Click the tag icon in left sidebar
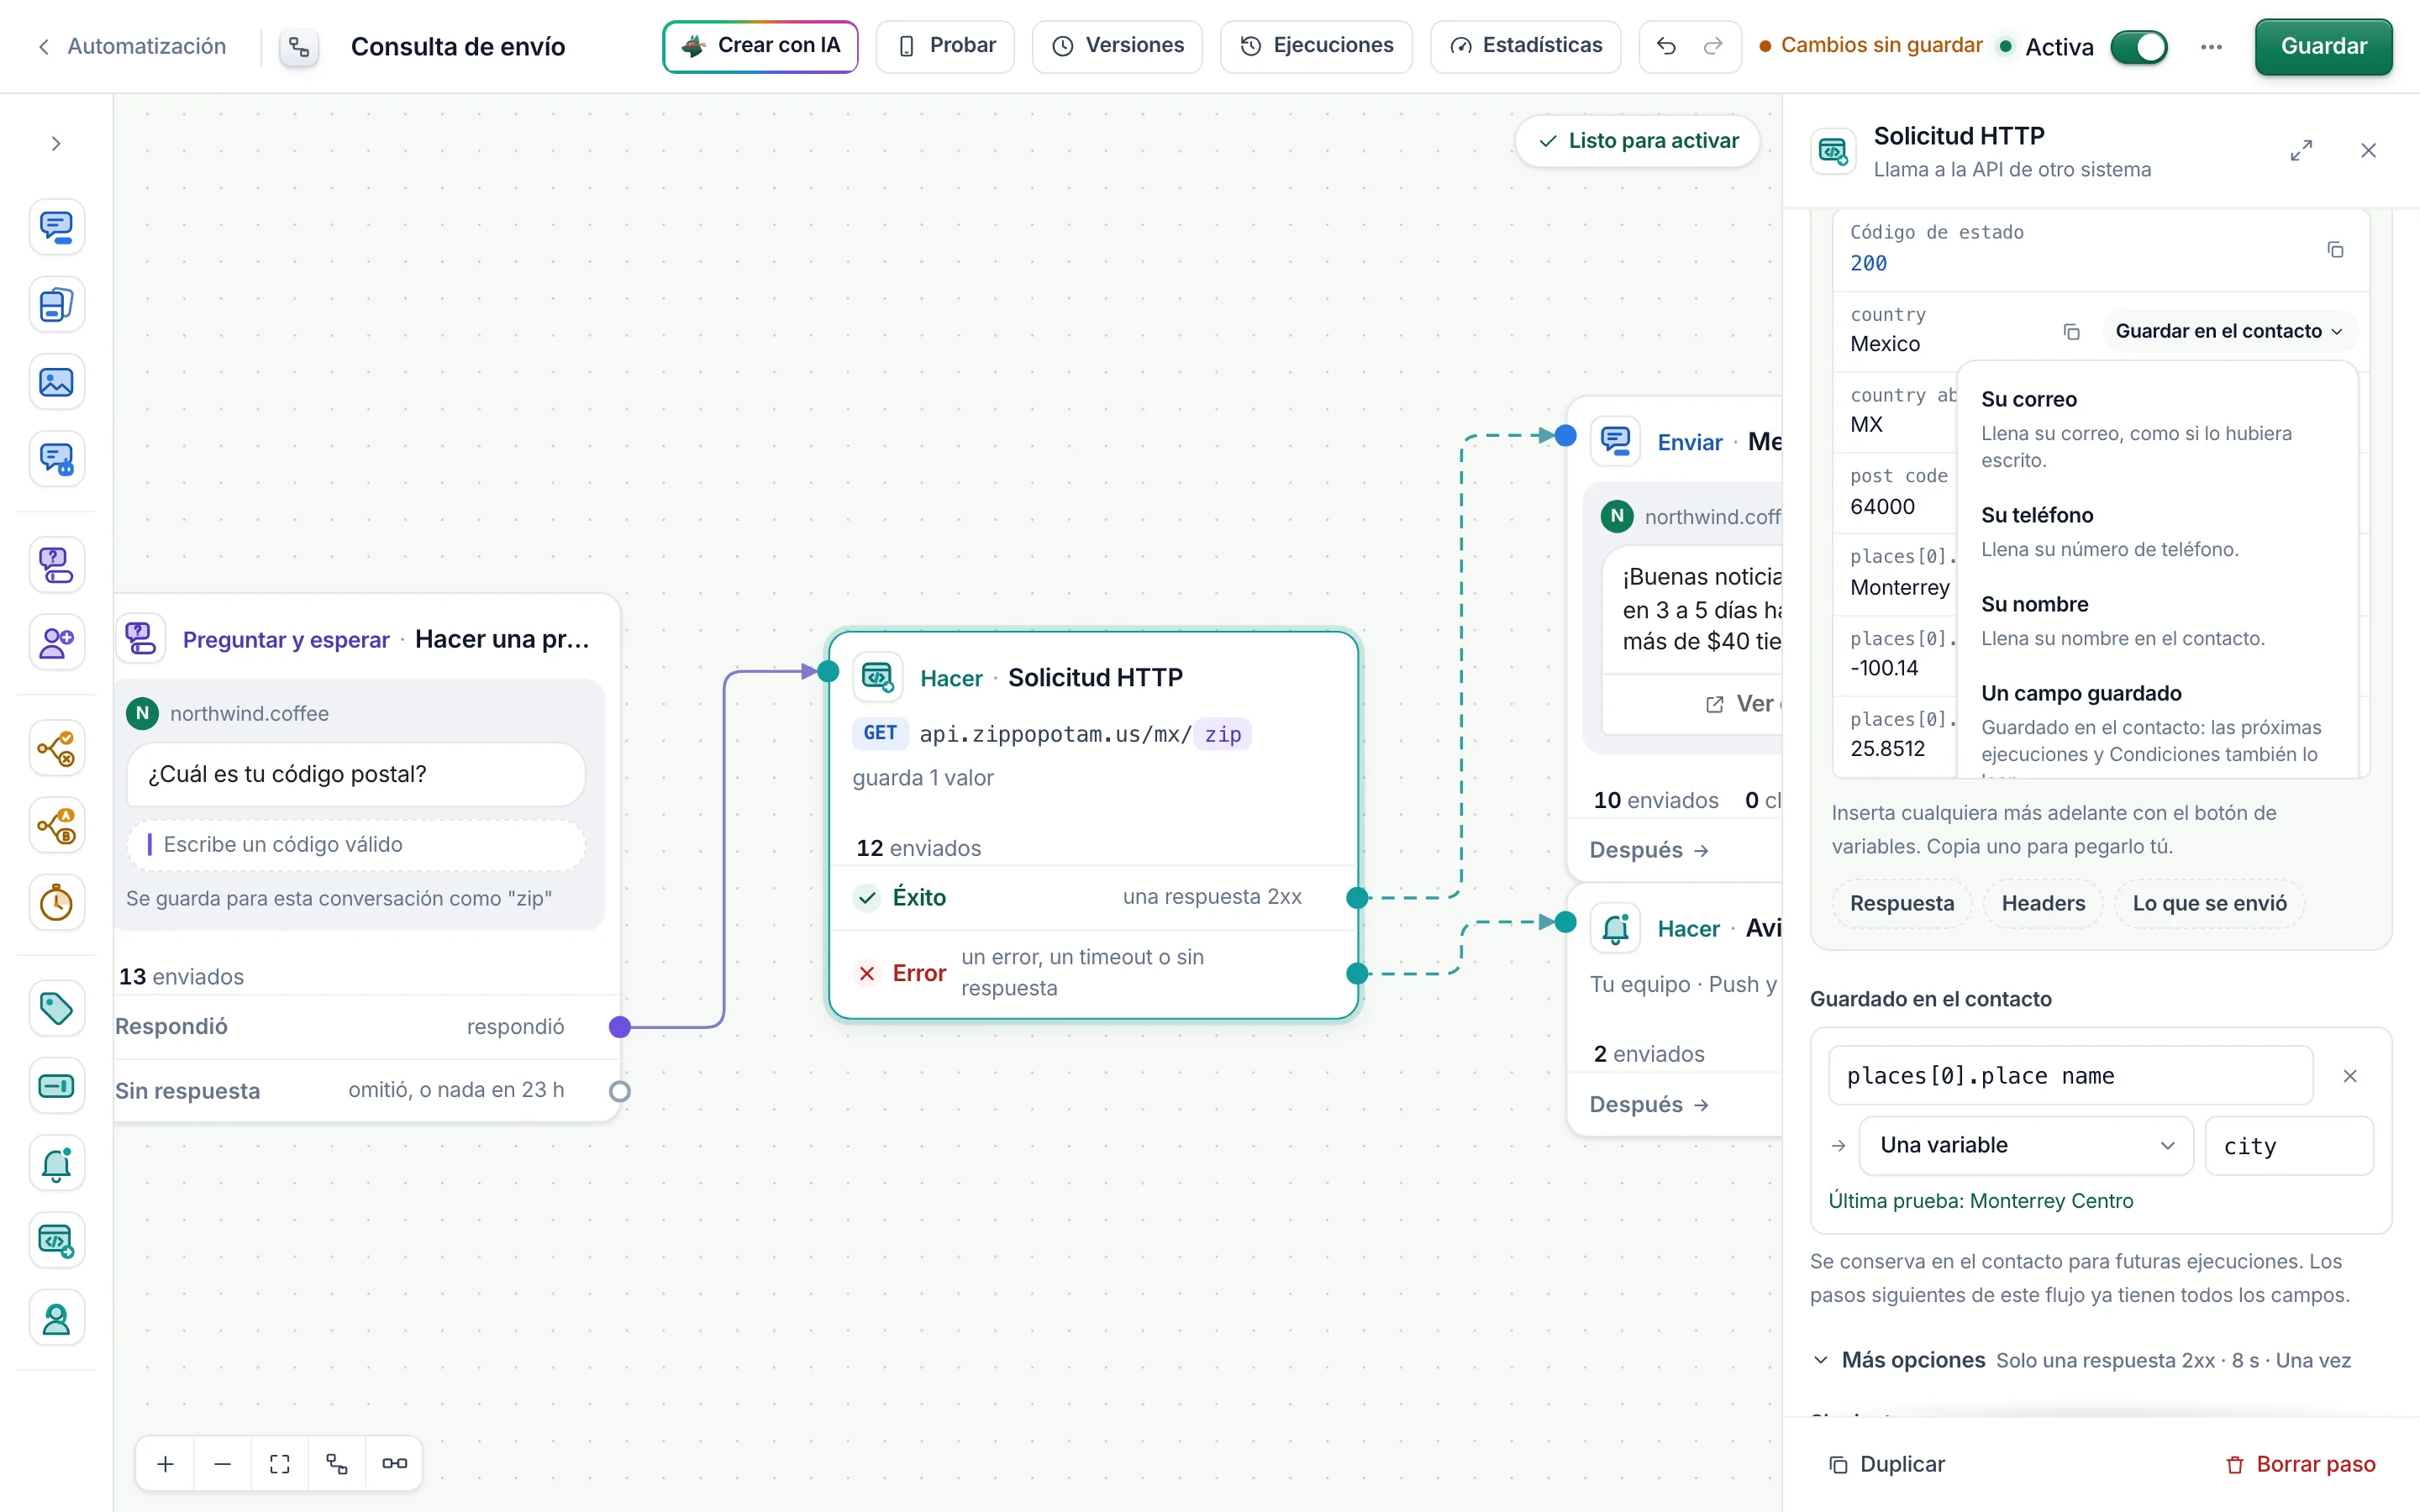Image resolution: width=2420 pixels, height=1512 pixels. [56, 1008]
